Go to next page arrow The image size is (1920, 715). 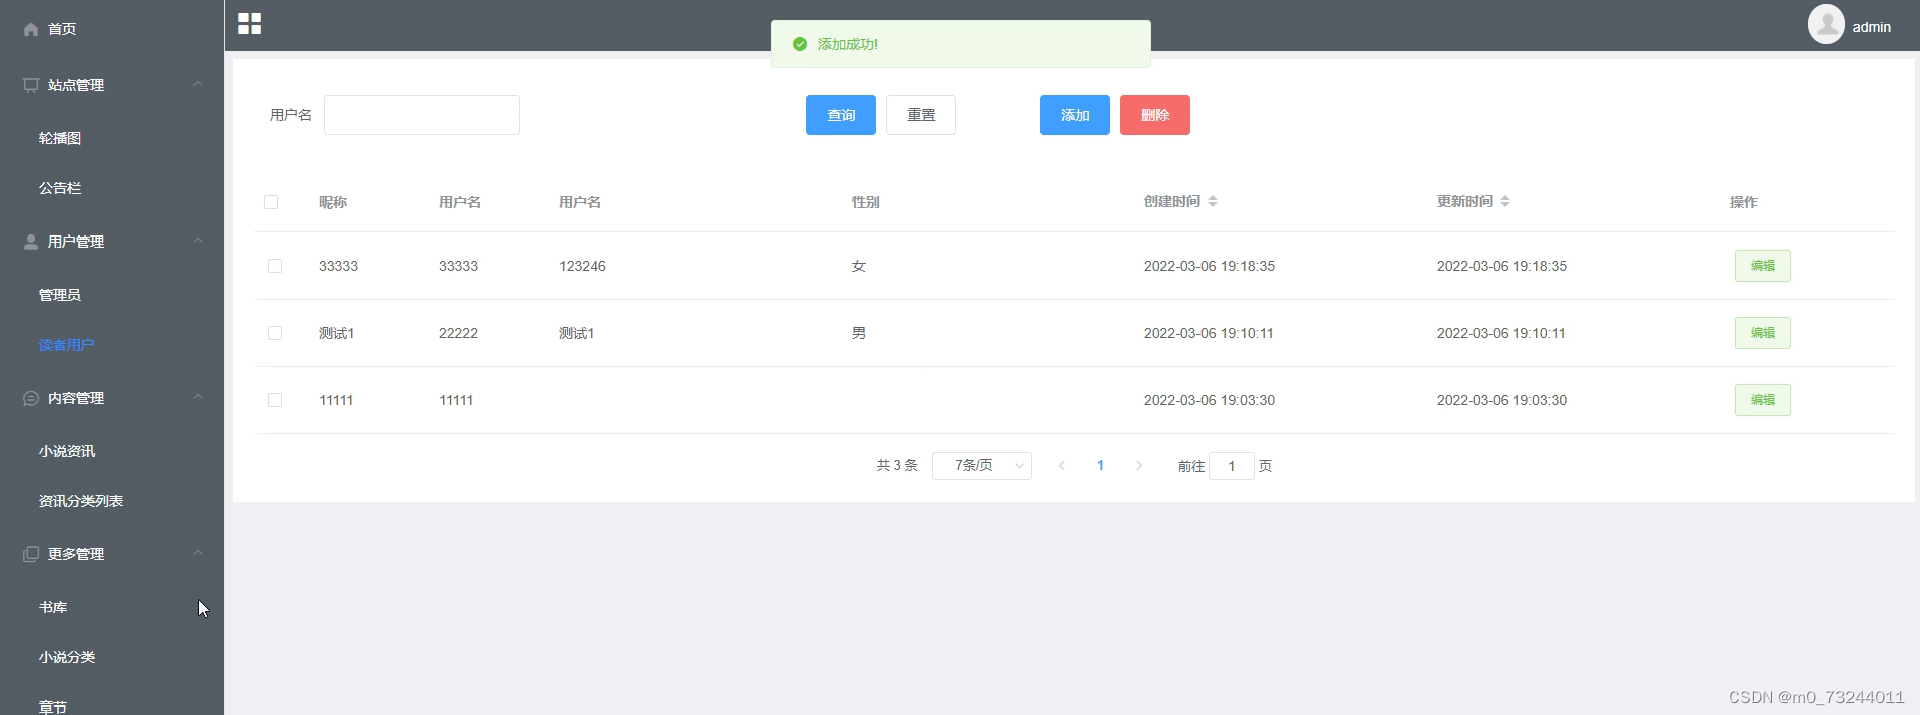(1139, 466)
